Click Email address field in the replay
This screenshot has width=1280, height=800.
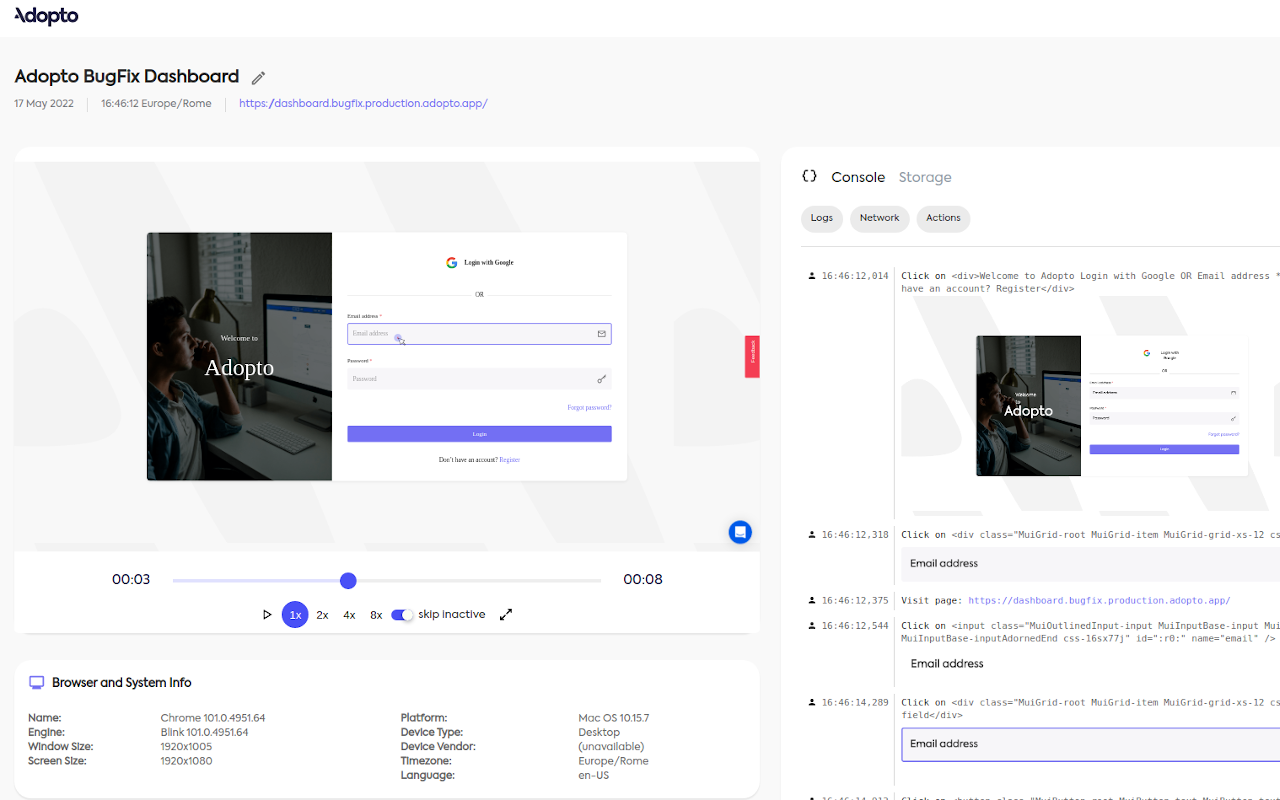(x=479, y=334)
